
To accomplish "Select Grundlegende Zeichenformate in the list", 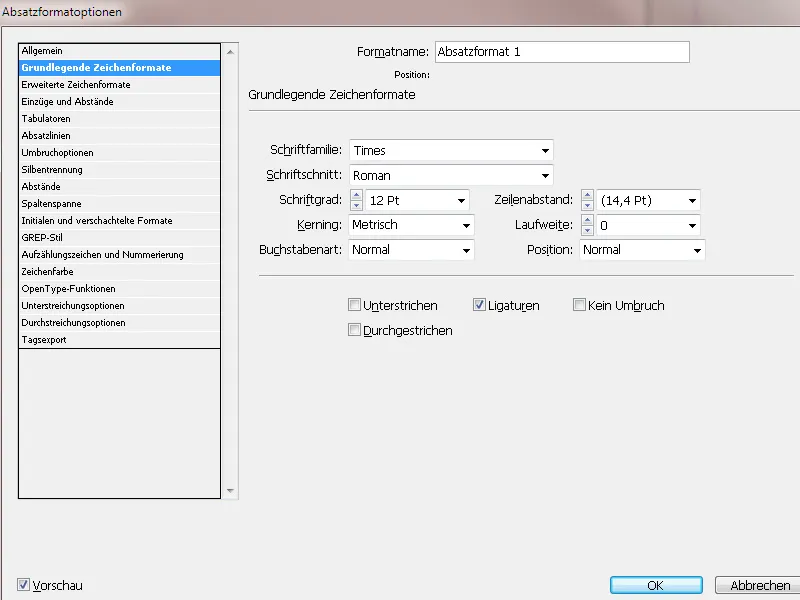I will coord(119,67).
